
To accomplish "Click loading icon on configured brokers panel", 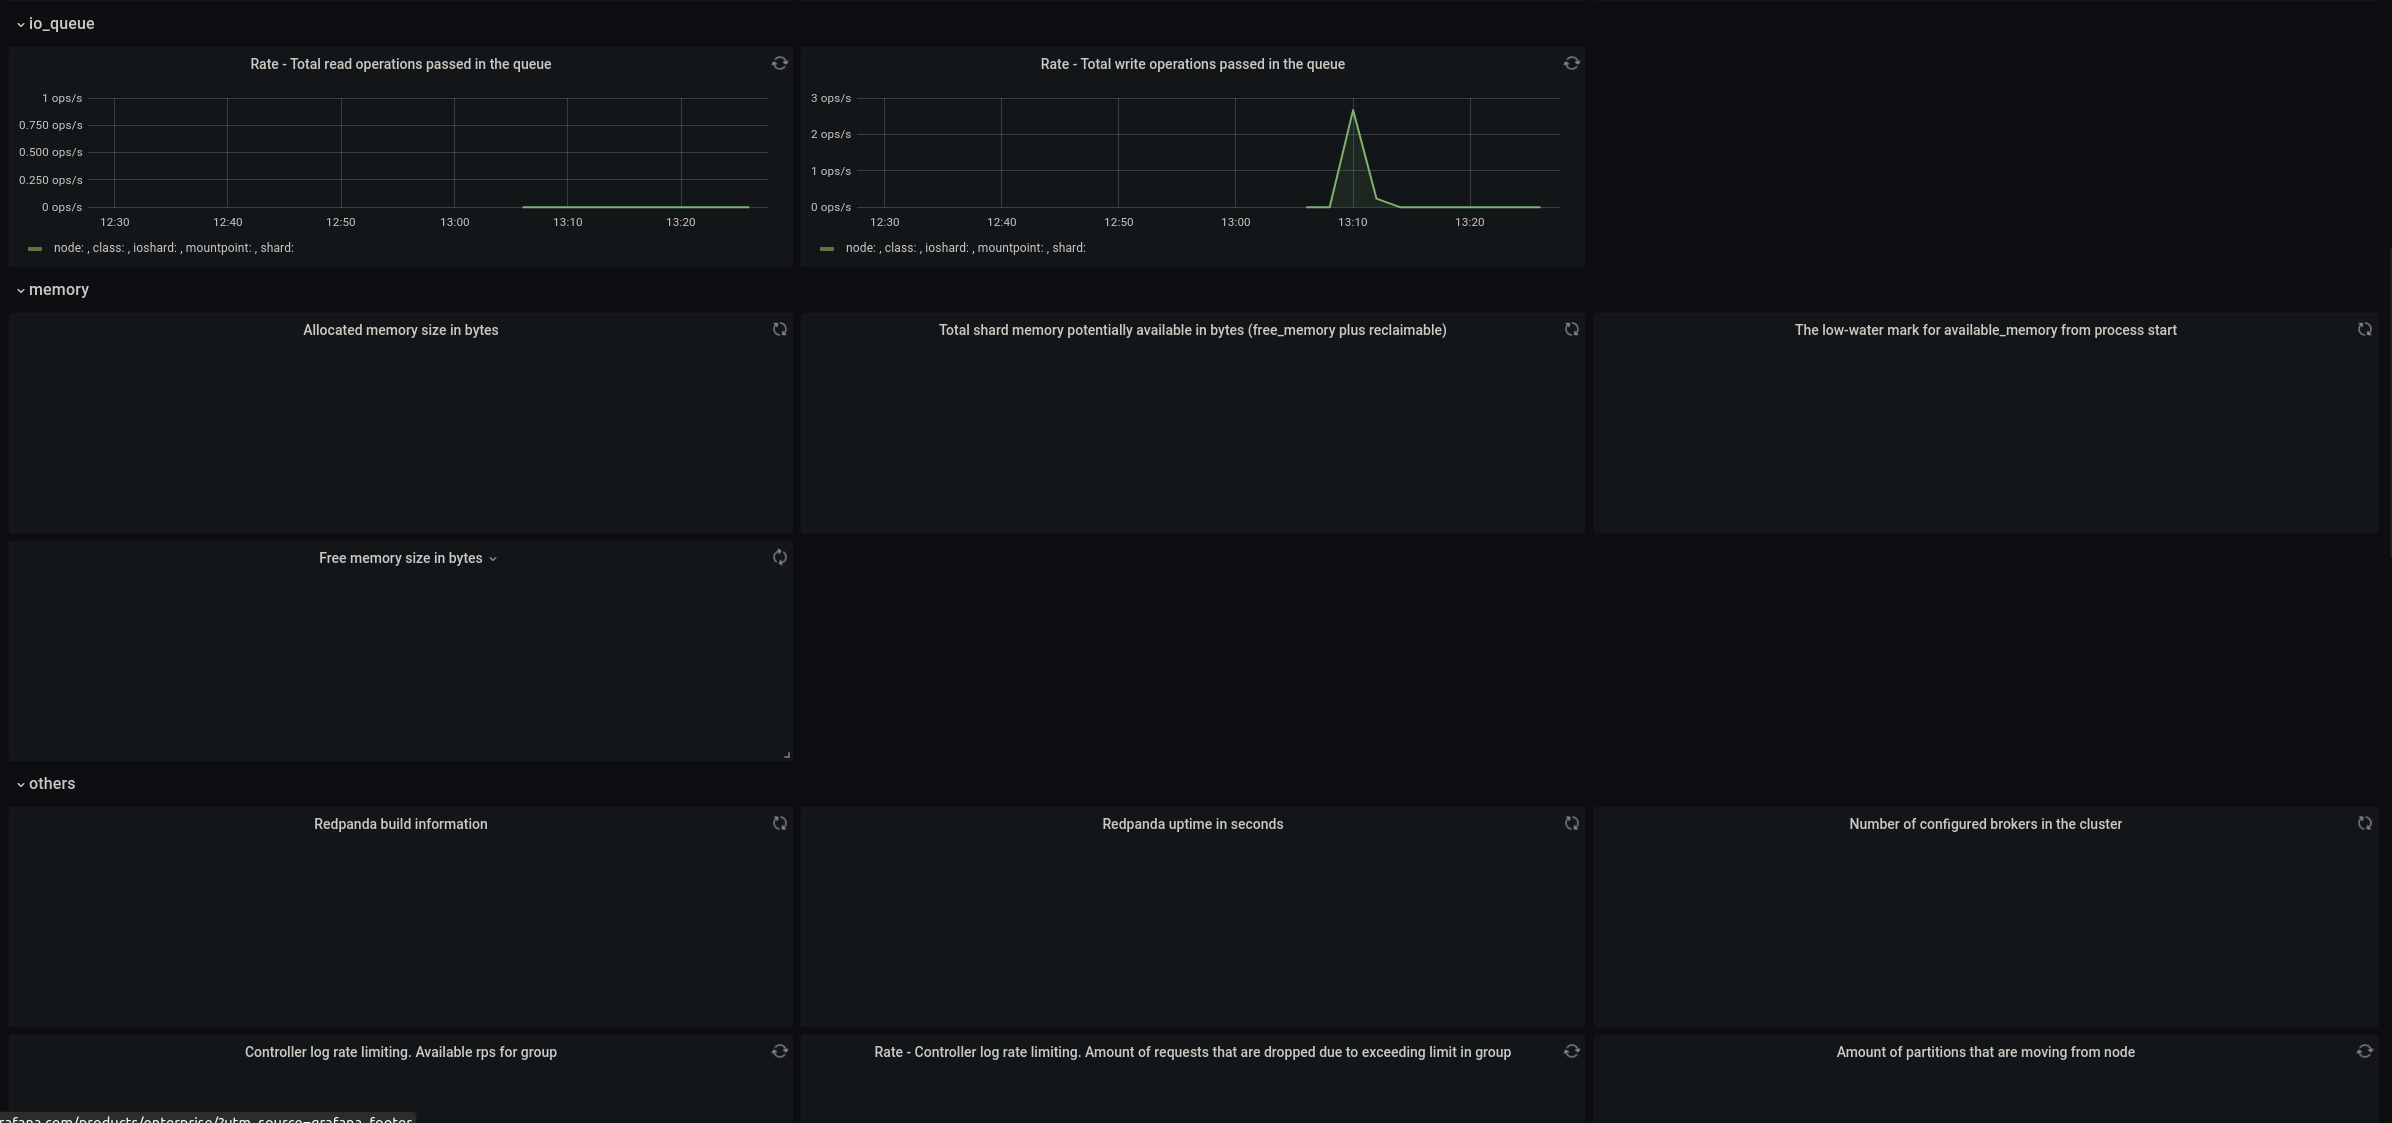I will pos(2364,824).
